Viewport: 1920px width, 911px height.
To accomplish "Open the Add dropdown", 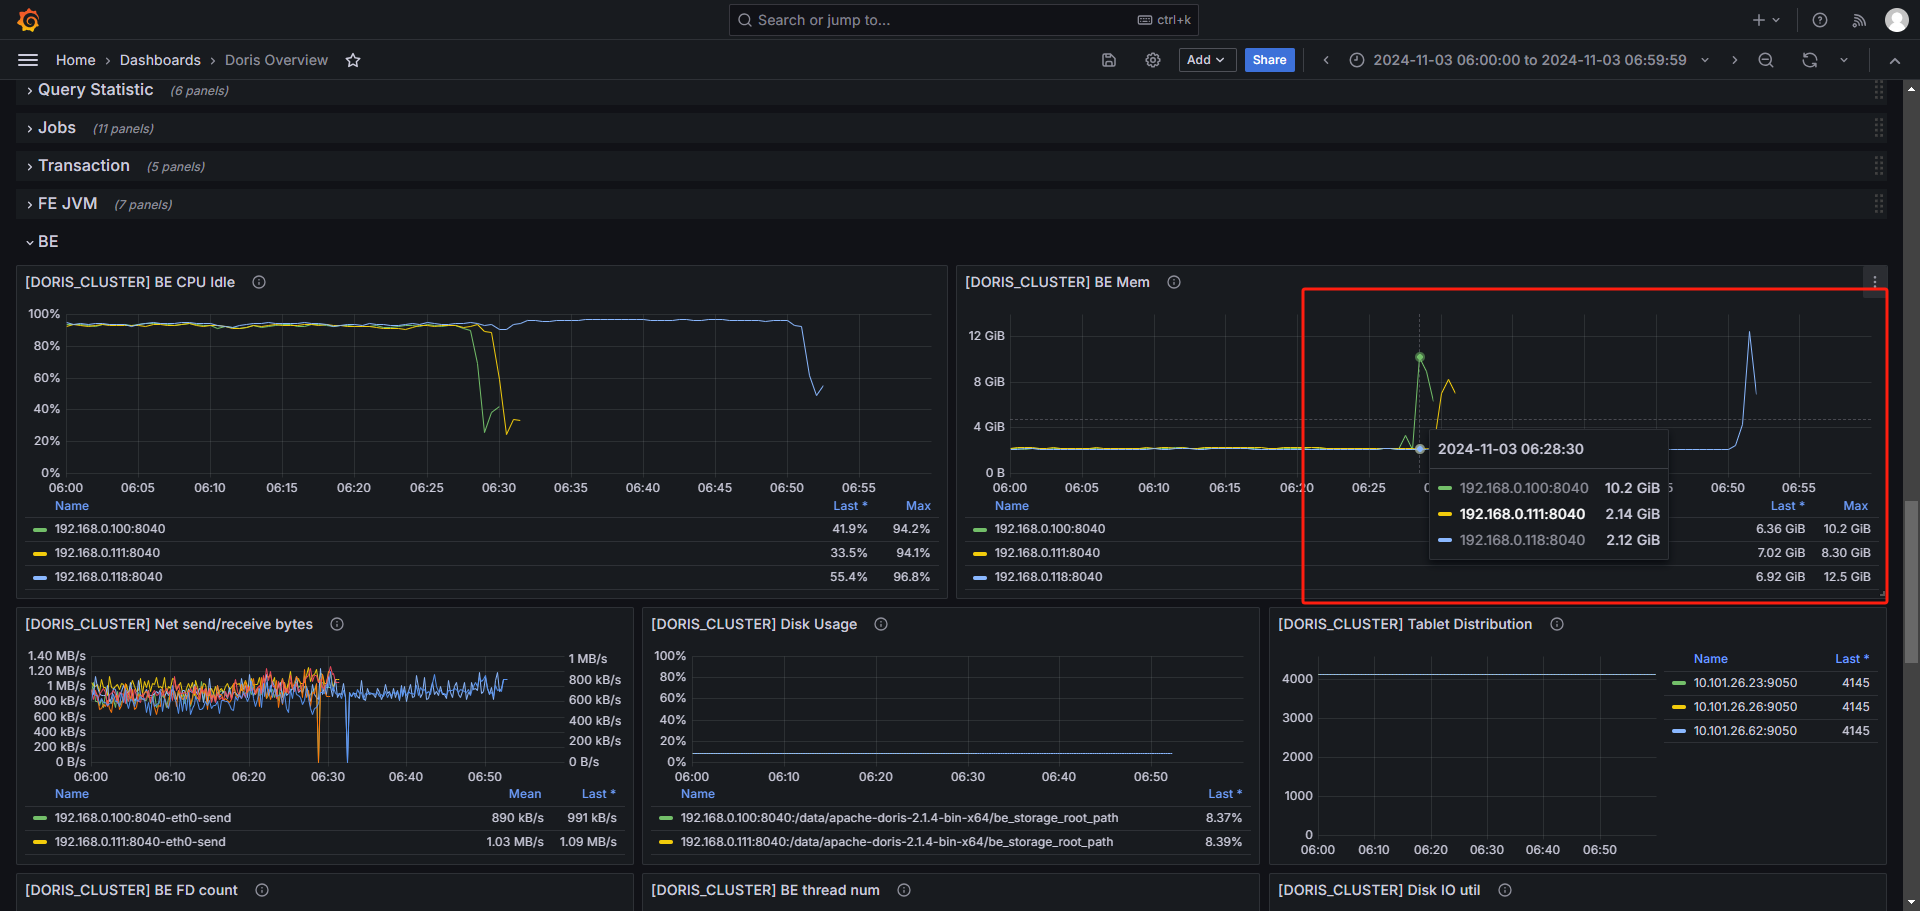I will pos(1207,60).
